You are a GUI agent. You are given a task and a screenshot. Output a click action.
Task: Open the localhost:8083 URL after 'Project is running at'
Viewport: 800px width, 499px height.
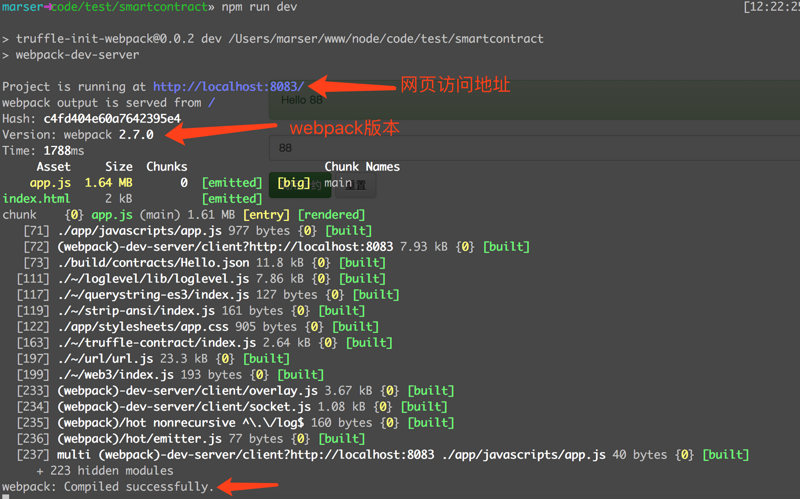coord(229,87)
